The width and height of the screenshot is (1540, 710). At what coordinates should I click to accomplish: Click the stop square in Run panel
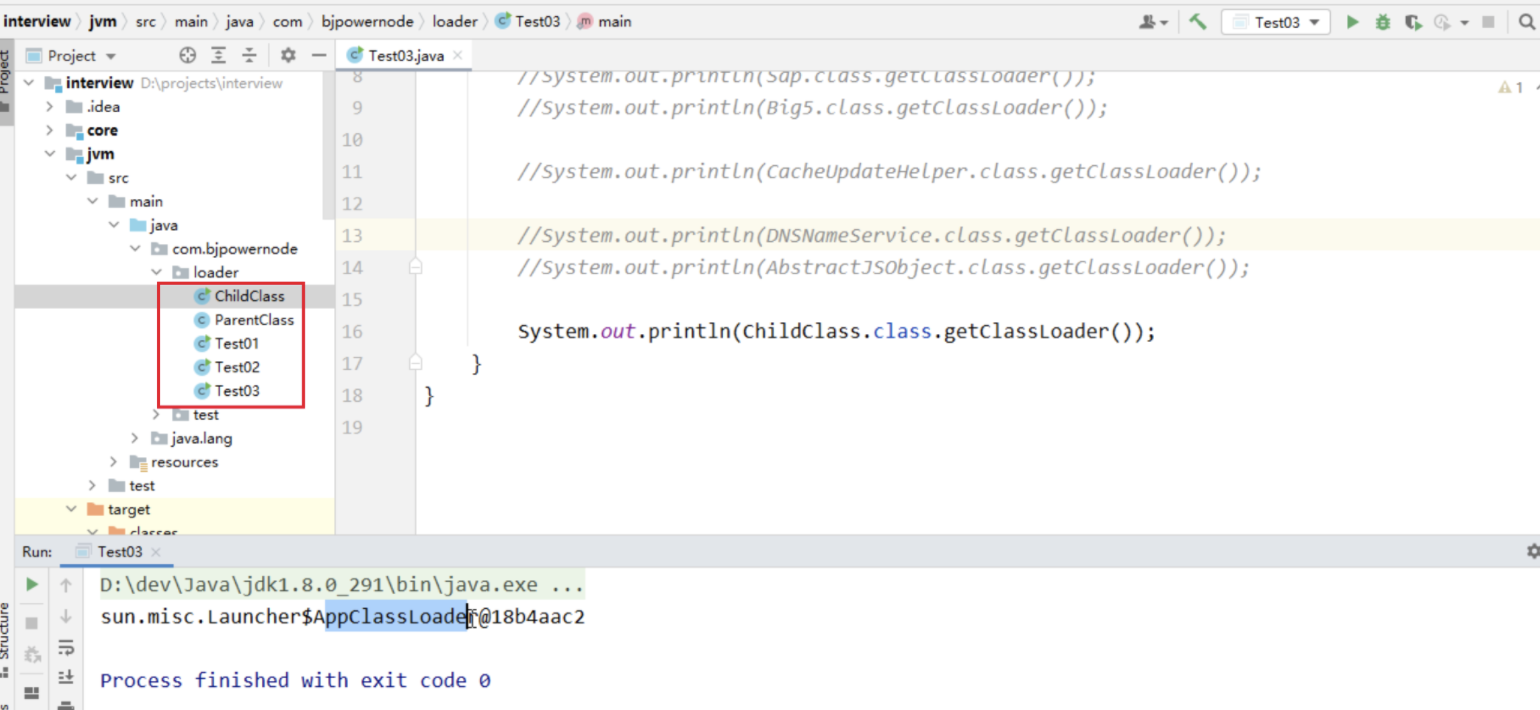click(x=32, y=623)
